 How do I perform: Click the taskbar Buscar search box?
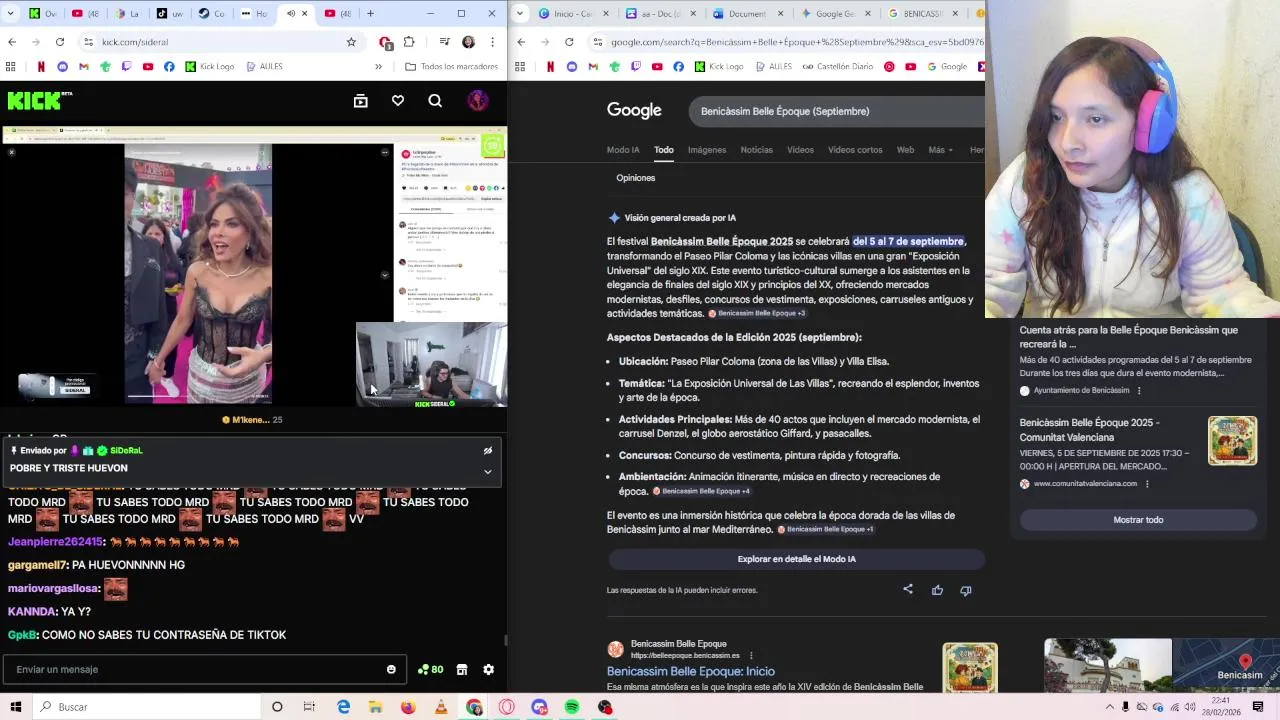pos(146,707)
